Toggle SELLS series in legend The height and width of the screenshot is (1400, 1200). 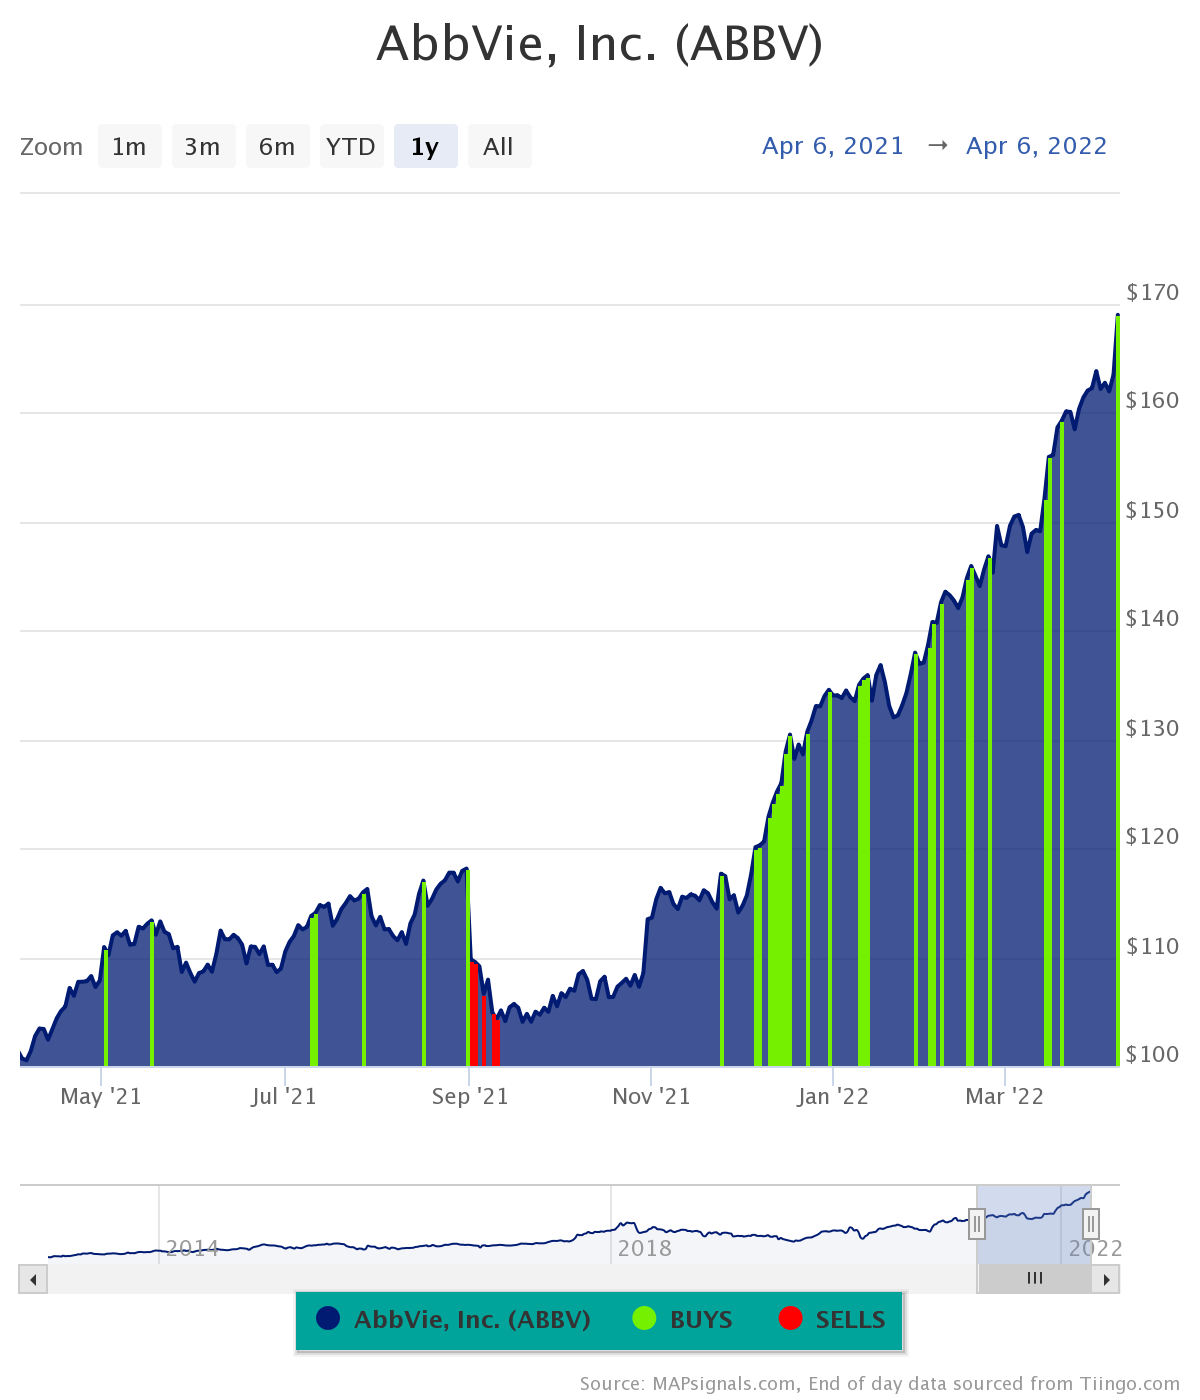[832, 1319]
